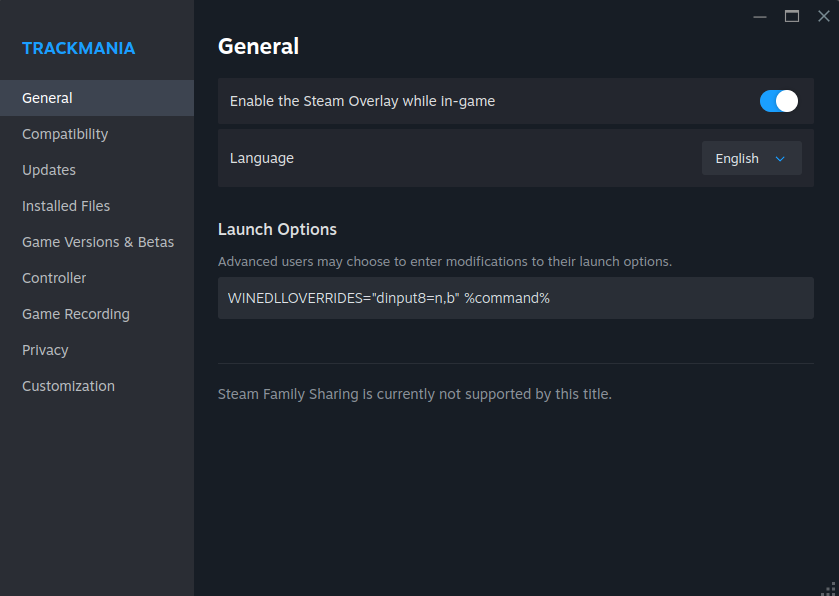Switch to Game Versions & Betas

point(97,242)
